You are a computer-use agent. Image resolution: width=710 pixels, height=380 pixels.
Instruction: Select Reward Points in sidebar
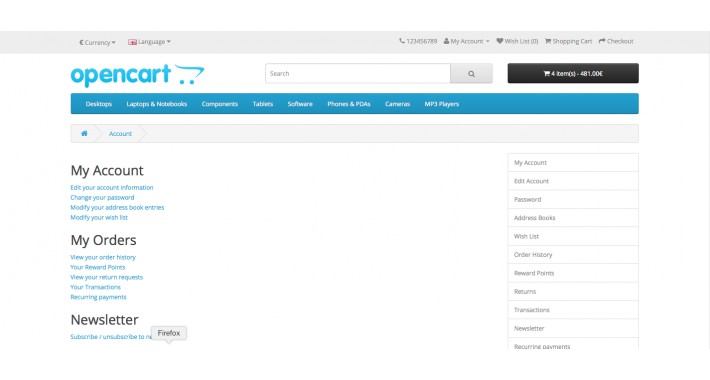[x=573, y=273]
